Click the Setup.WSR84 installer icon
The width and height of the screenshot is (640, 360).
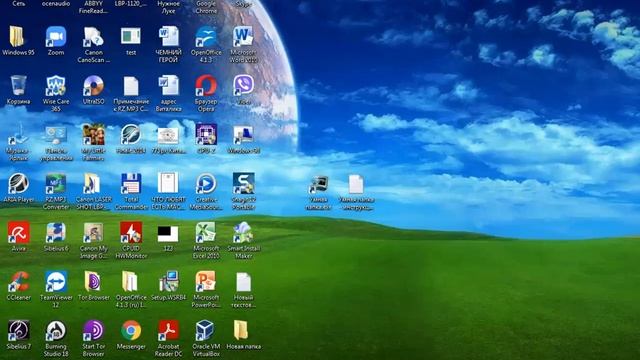pos(169,282)
